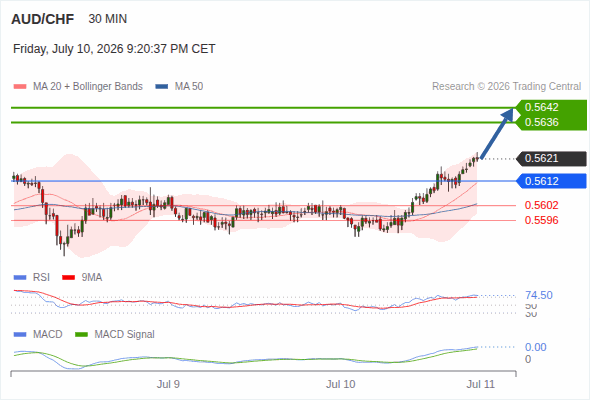Select the MA 20 + Bollinger Bands legend label
The width and height of the screenshot is (590, 400).
click(88, 87)
